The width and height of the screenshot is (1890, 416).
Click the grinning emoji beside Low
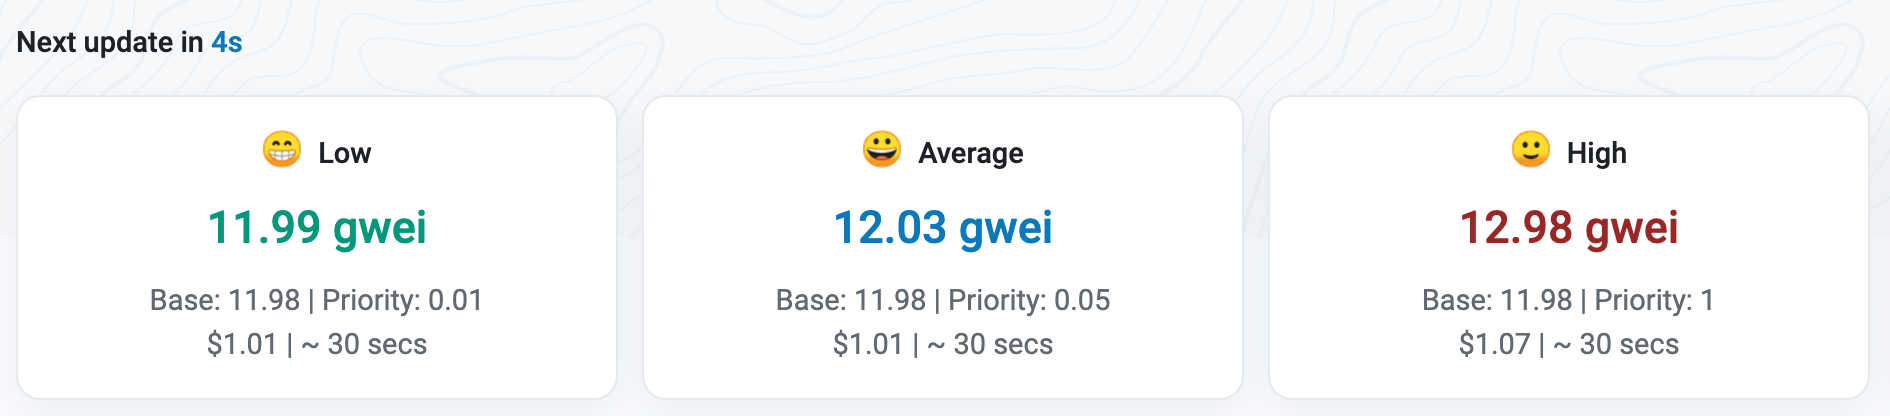pos(282,150)
